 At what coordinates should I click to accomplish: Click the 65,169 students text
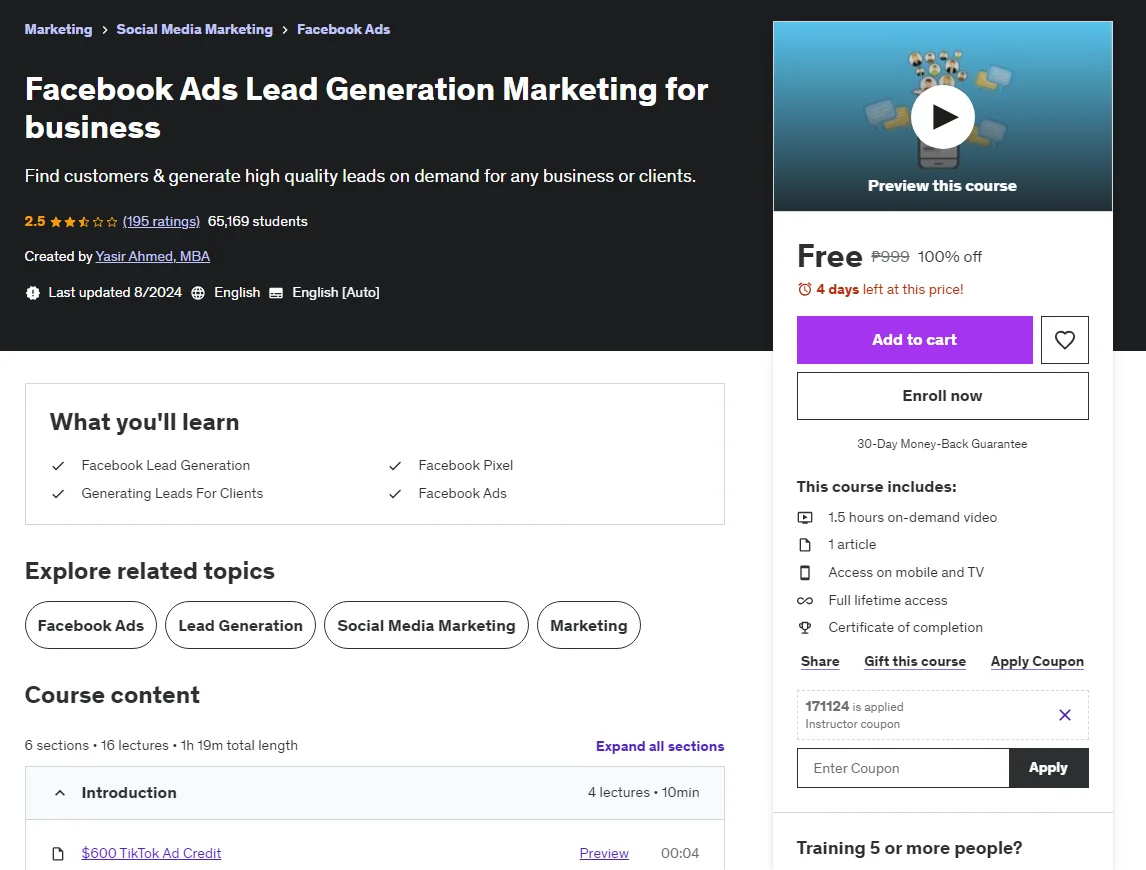pyautogui.click(x=257, y=222)
